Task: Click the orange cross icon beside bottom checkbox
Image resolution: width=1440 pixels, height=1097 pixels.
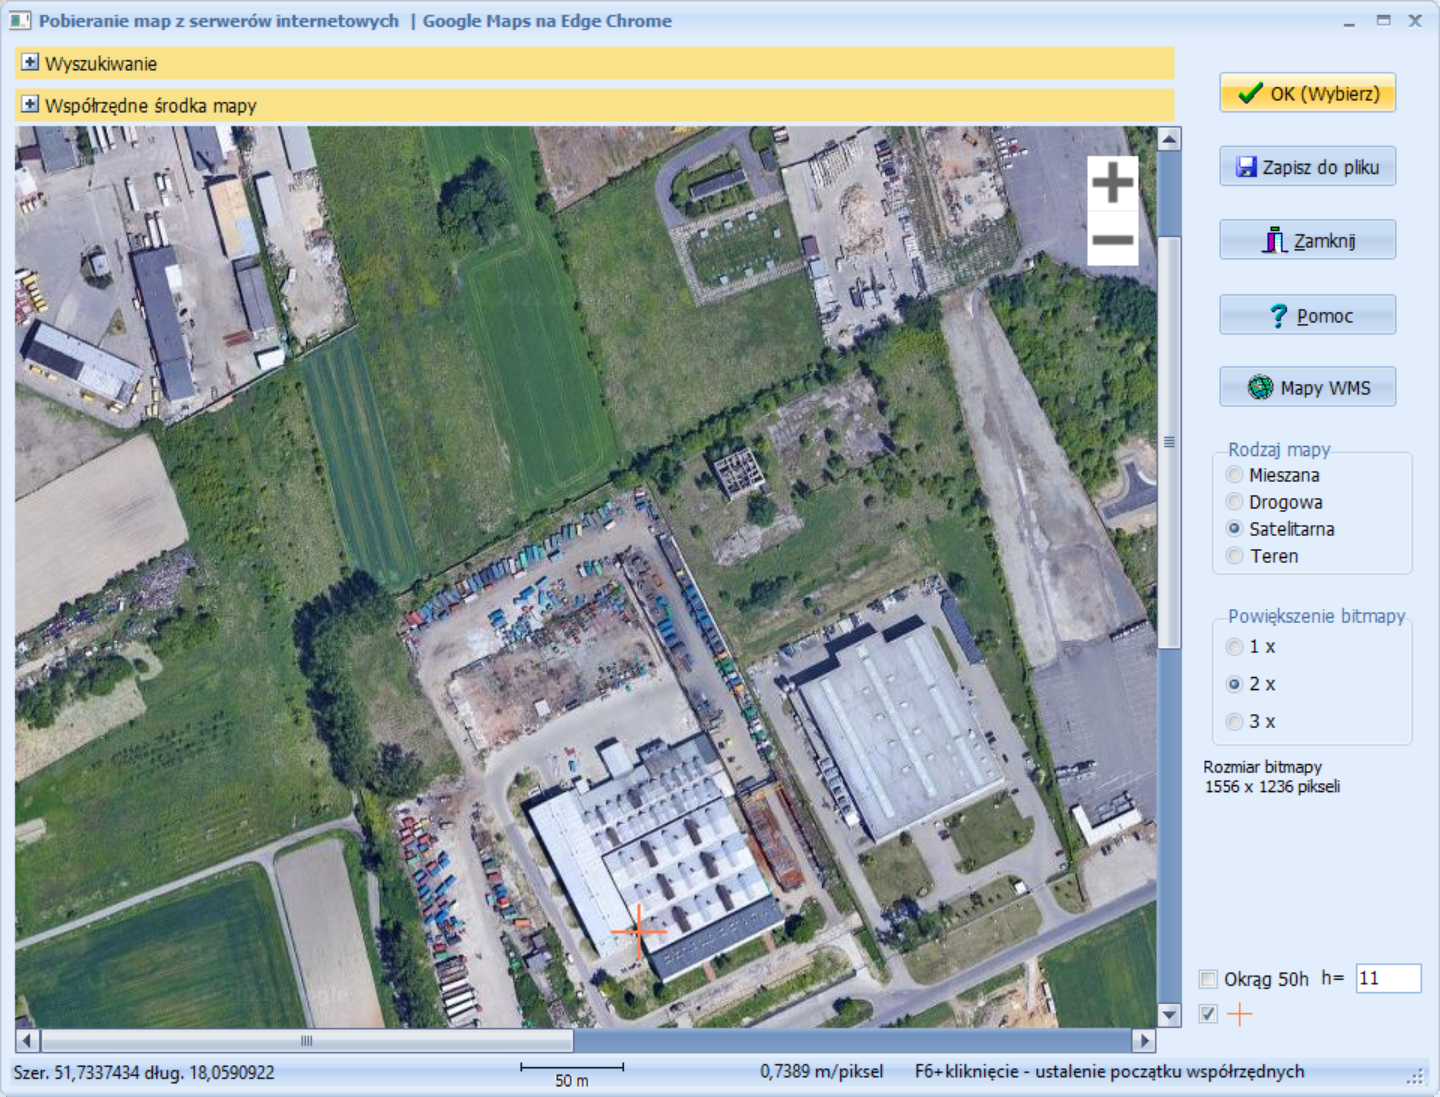Action: point(1239,1014)
